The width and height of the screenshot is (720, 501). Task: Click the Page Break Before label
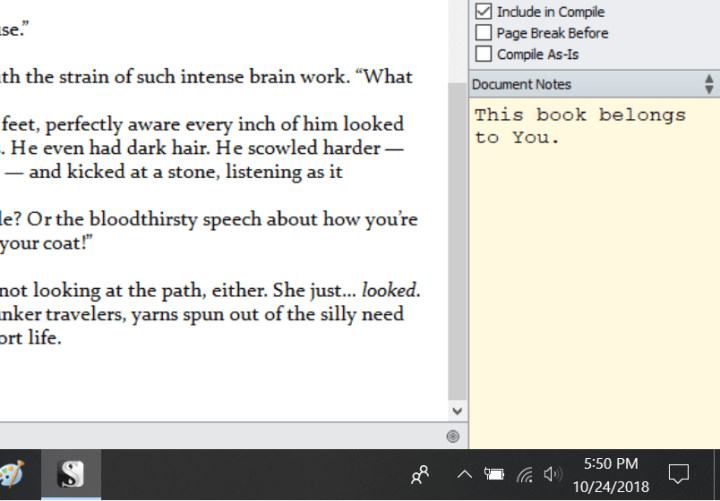552,33
